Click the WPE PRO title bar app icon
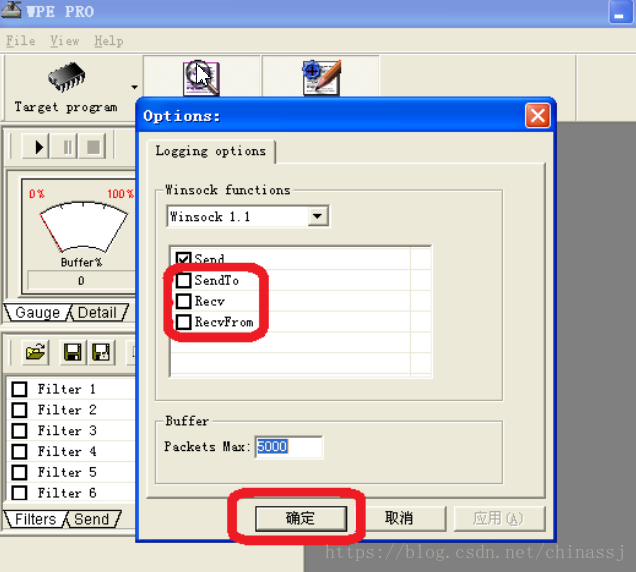 (11, 10)
